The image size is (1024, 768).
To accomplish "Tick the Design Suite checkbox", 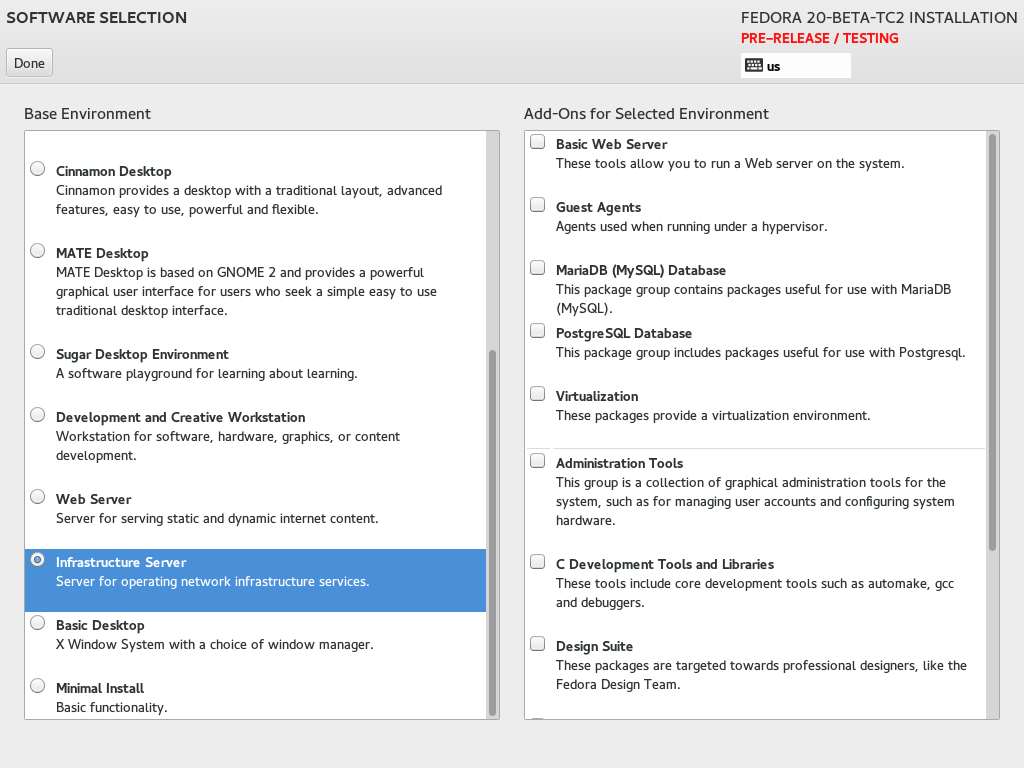I will pos(537,644).
